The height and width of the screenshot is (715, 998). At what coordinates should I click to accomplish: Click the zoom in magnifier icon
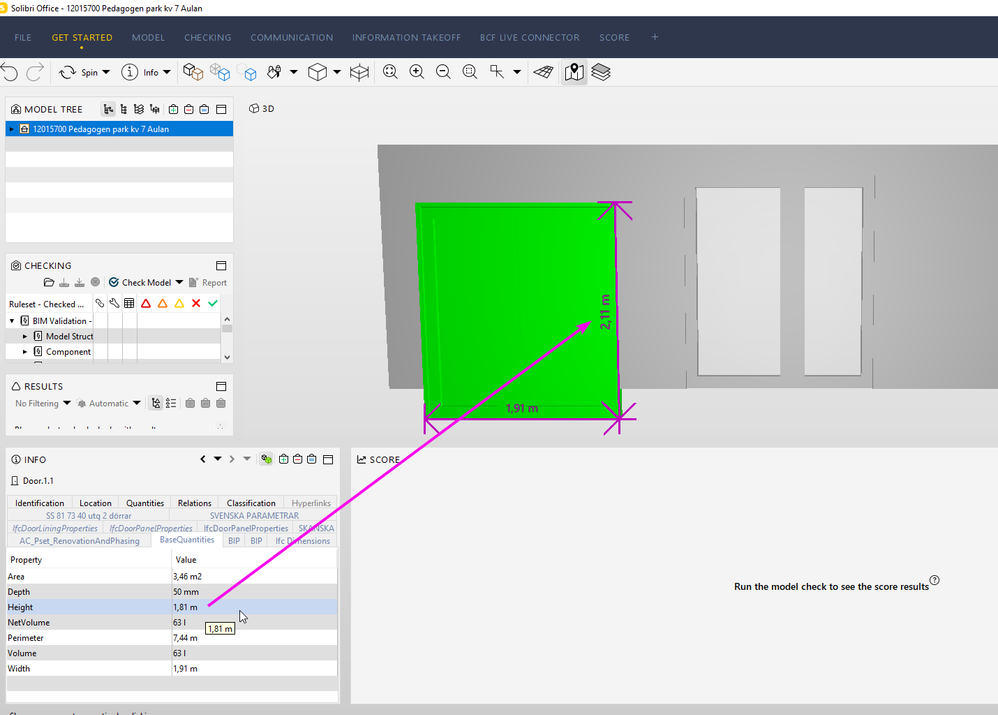417,72
